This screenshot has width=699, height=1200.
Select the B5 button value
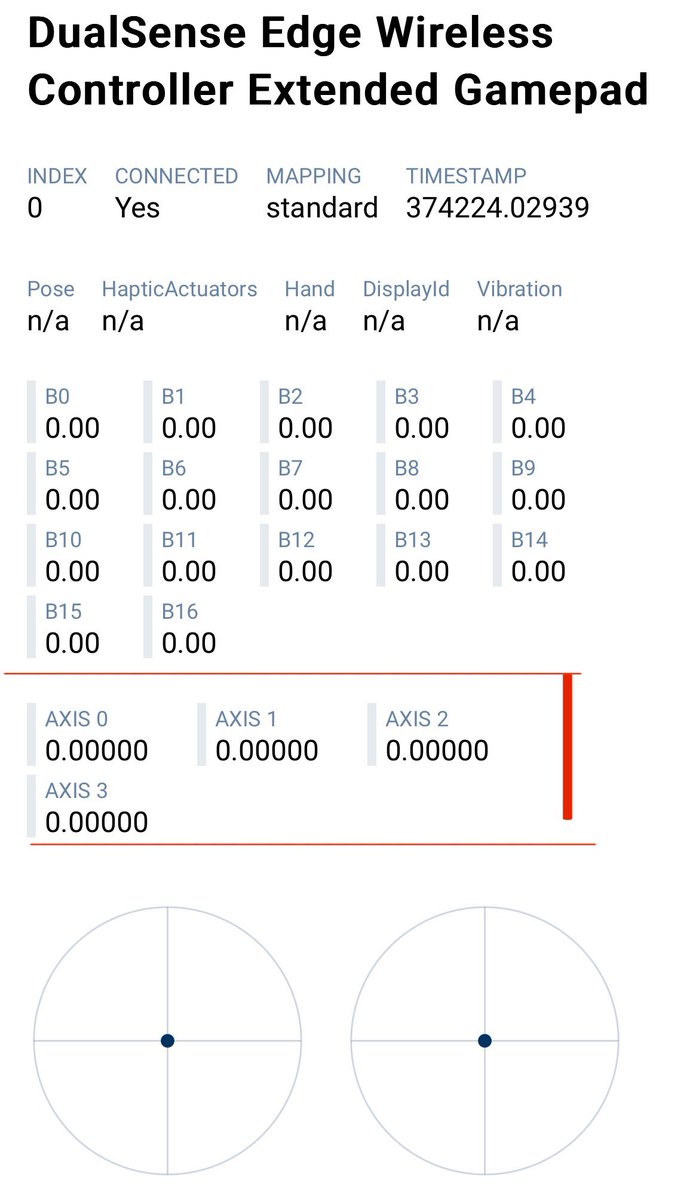(x=73, y=500)
